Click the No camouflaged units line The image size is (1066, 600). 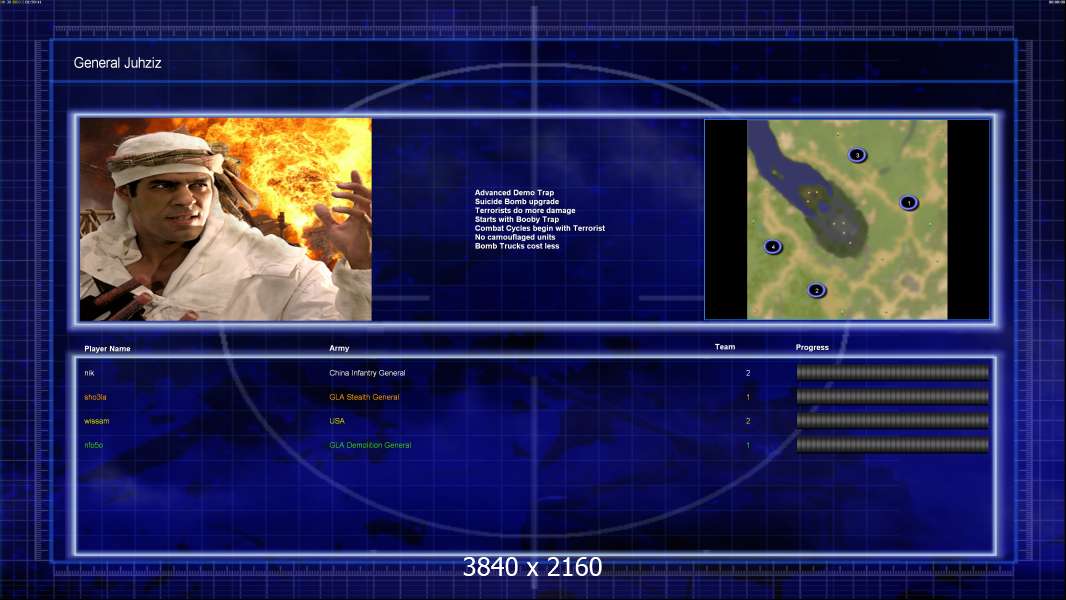click(515, 237)
